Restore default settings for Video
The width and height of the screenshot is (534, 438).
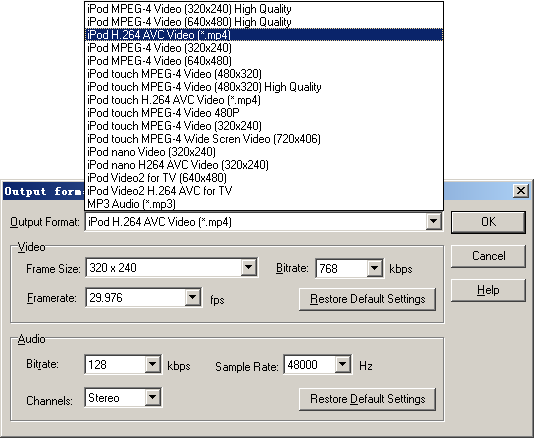(367, 299)
